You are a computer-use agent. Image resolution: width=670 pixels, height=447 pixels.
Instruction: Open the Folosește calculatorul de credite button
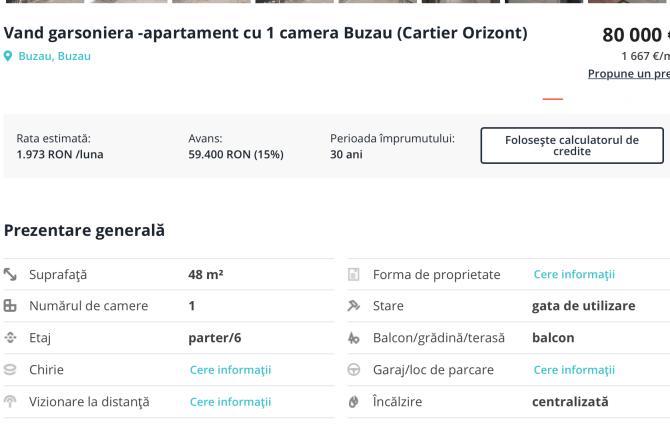click(x=571, y=145)
